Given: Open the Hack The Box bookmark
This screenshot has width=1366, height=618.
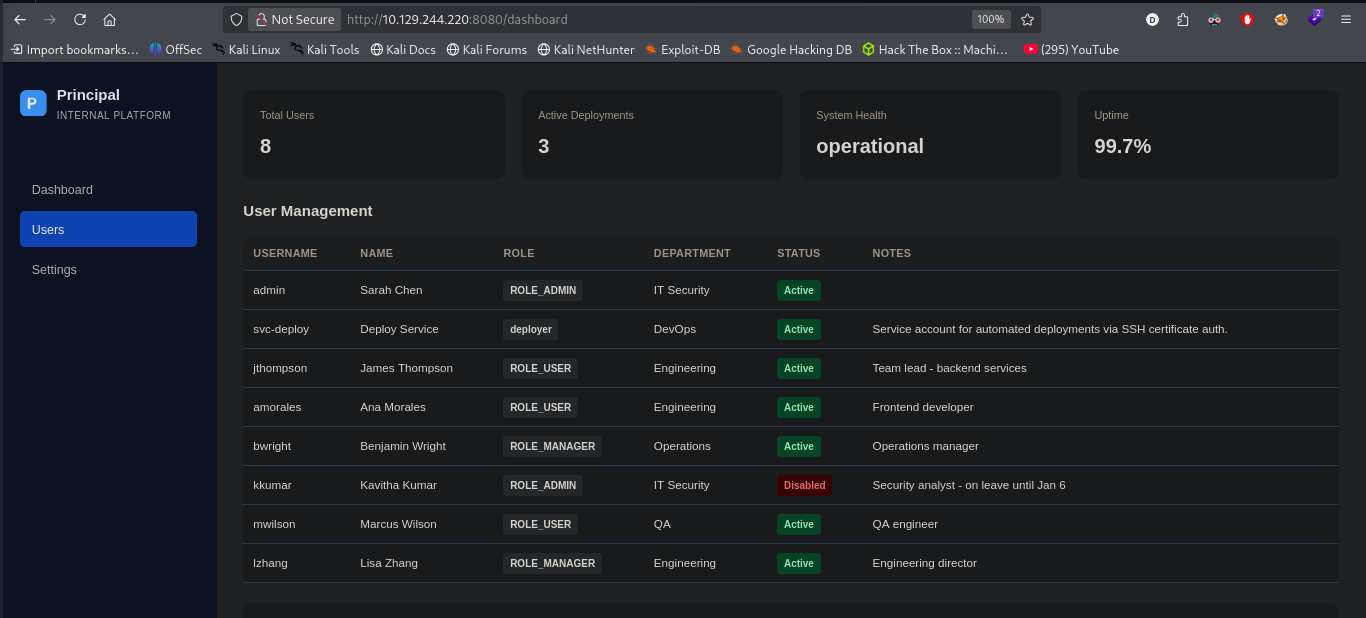Looking at the screenshot, I should 935,49.
